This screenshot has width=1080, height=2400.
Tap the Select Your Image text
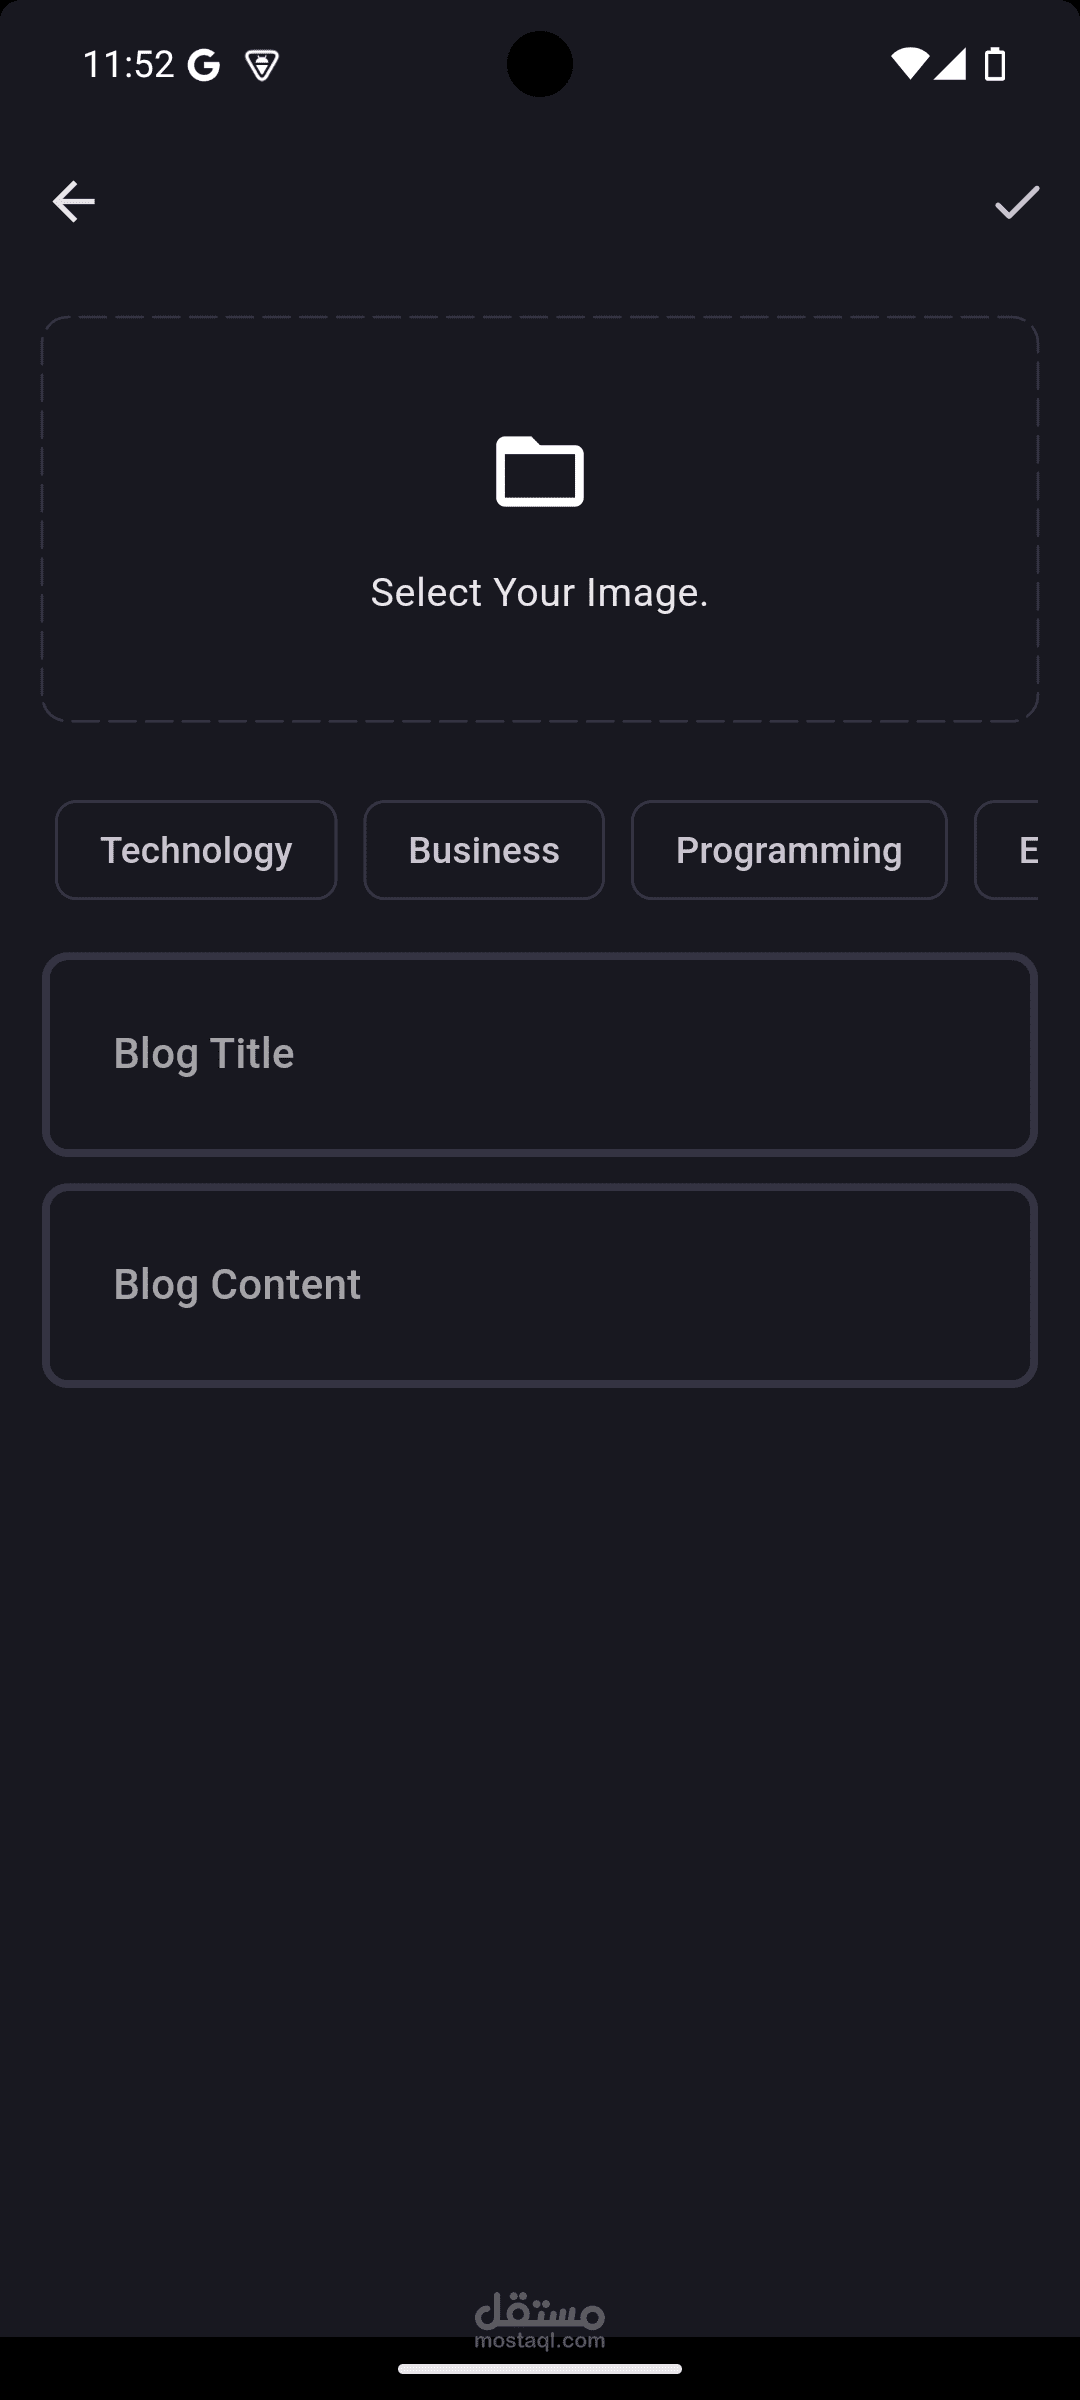click(540, 592)
